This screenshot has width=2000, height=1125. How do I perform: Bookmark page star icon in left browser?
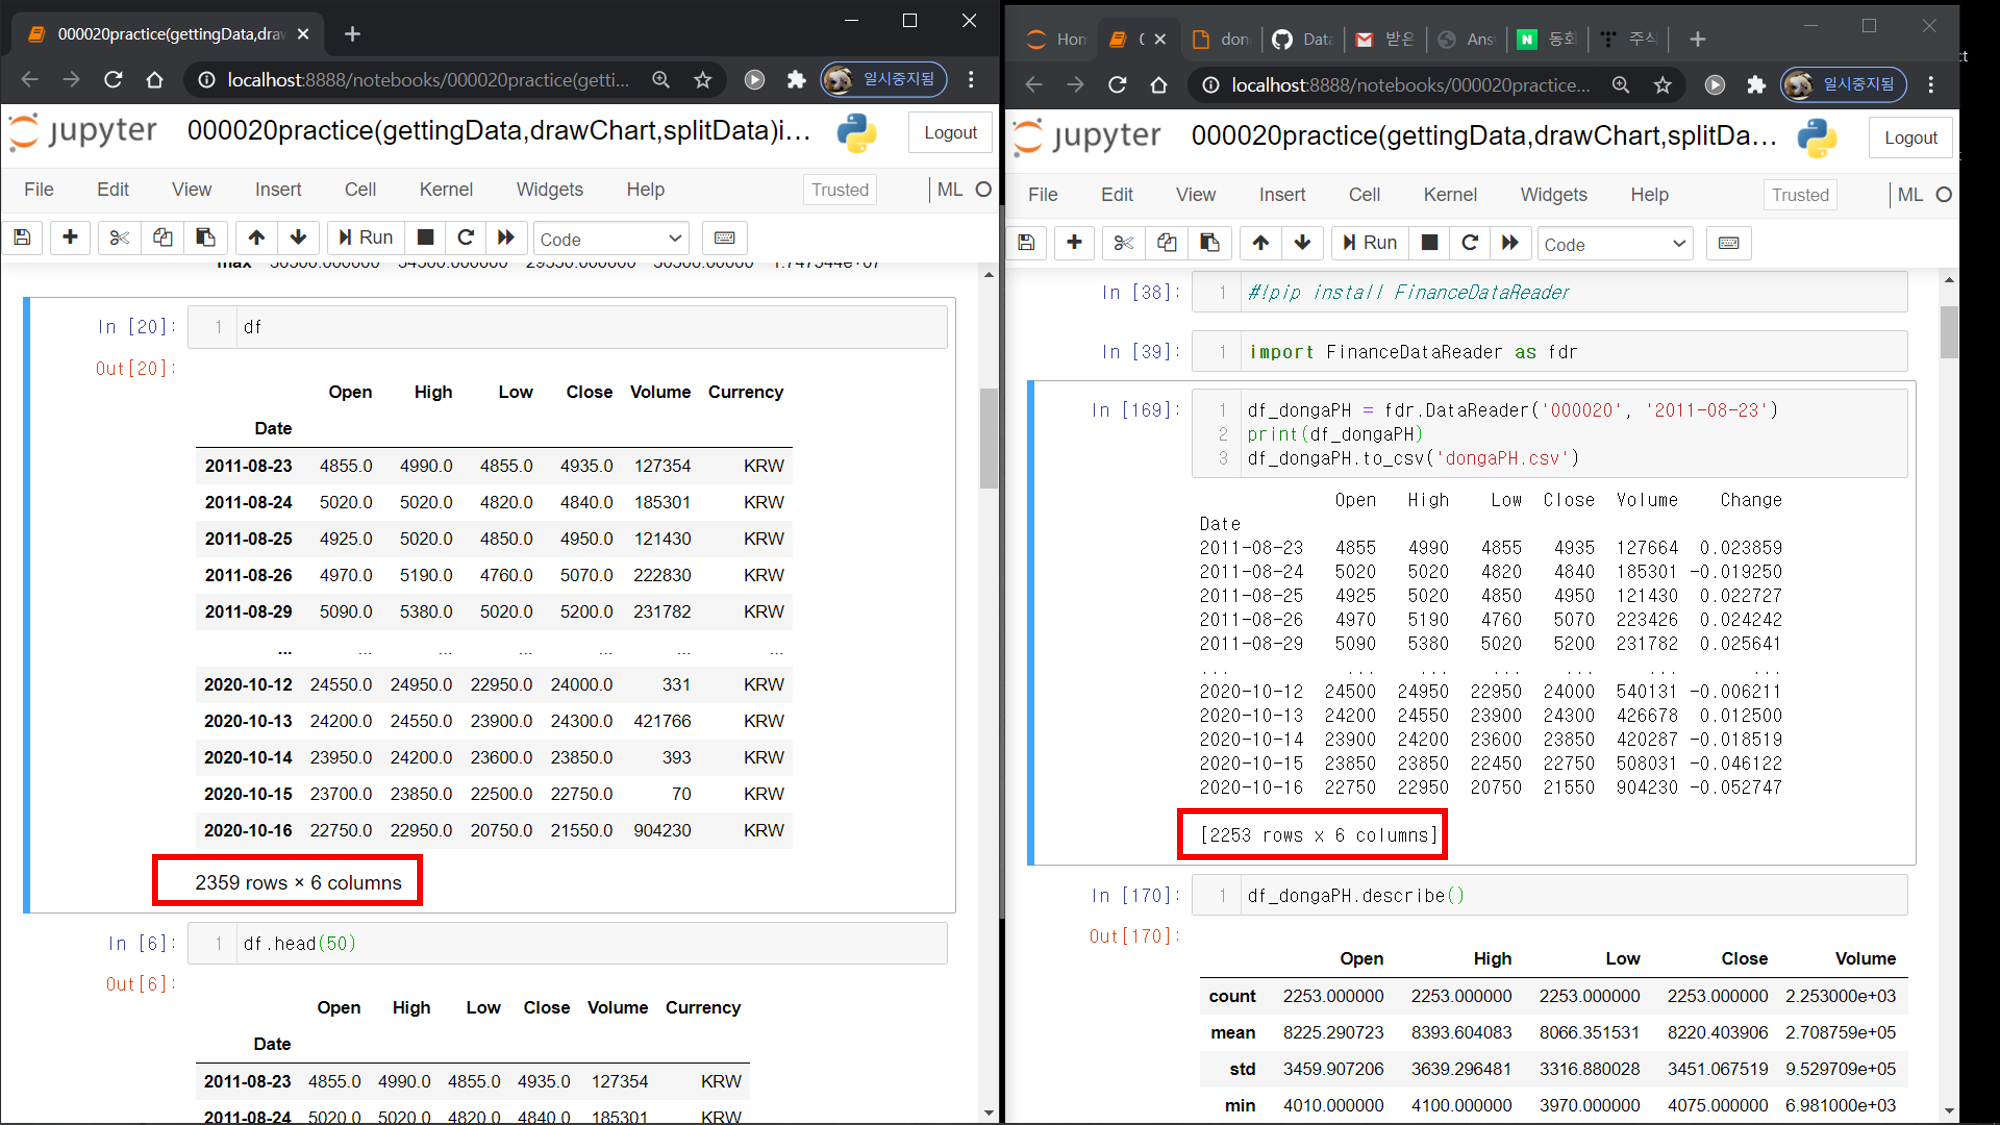coord(703,80)
